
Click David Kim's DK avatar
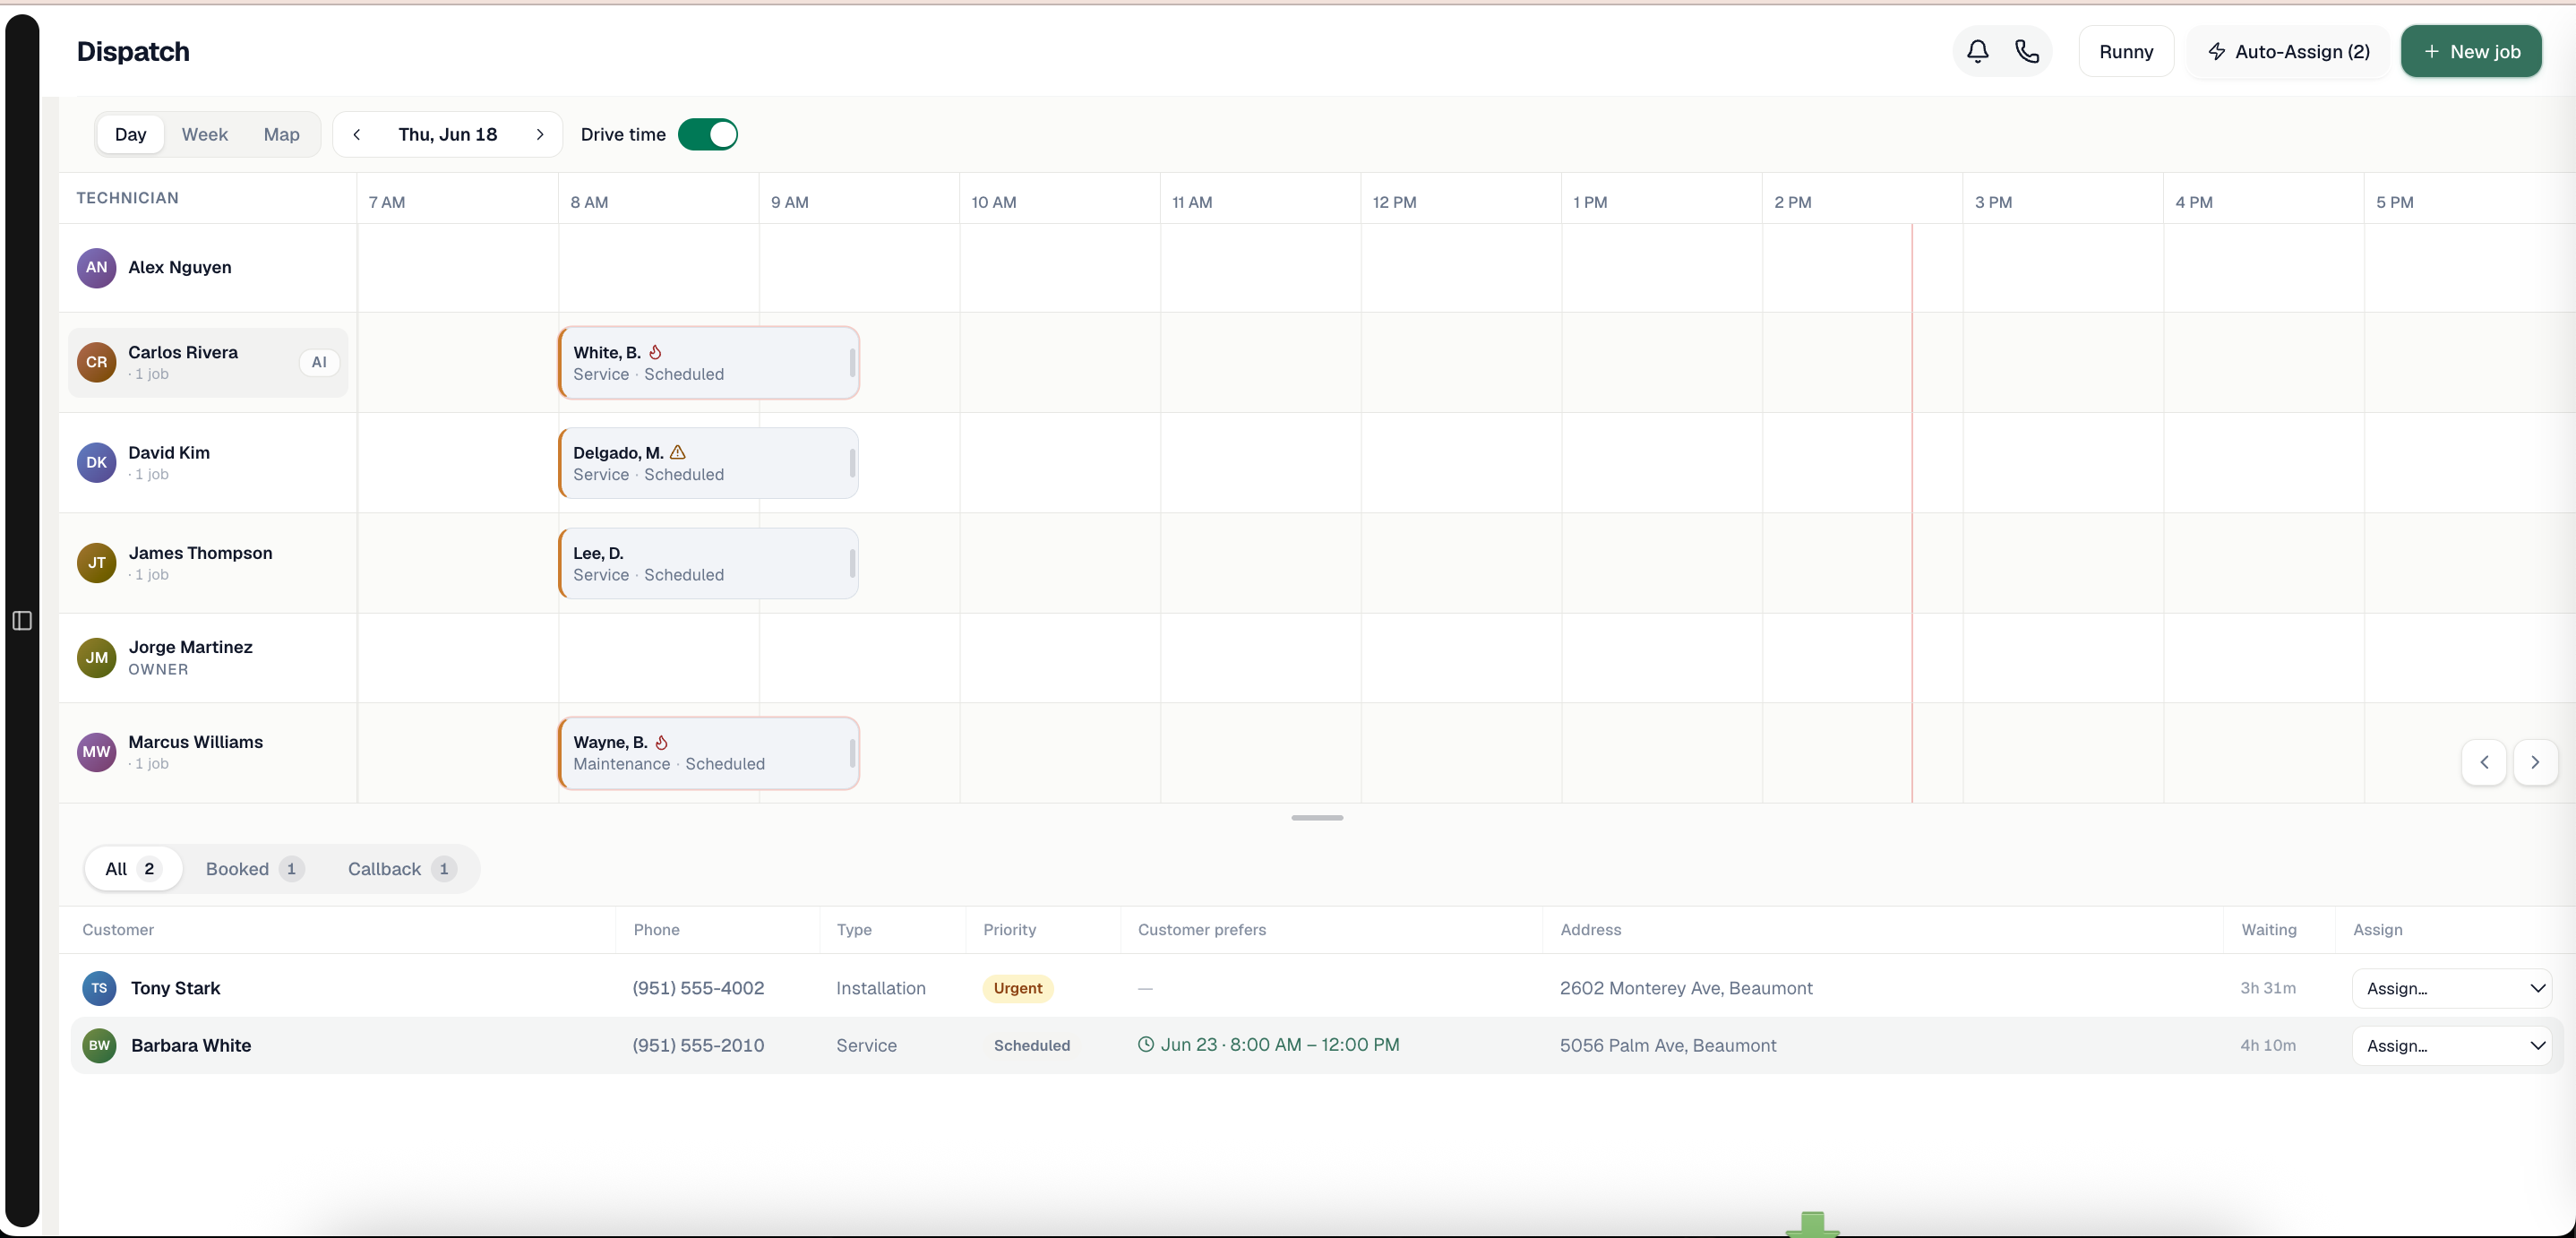(x=96, y=462)
